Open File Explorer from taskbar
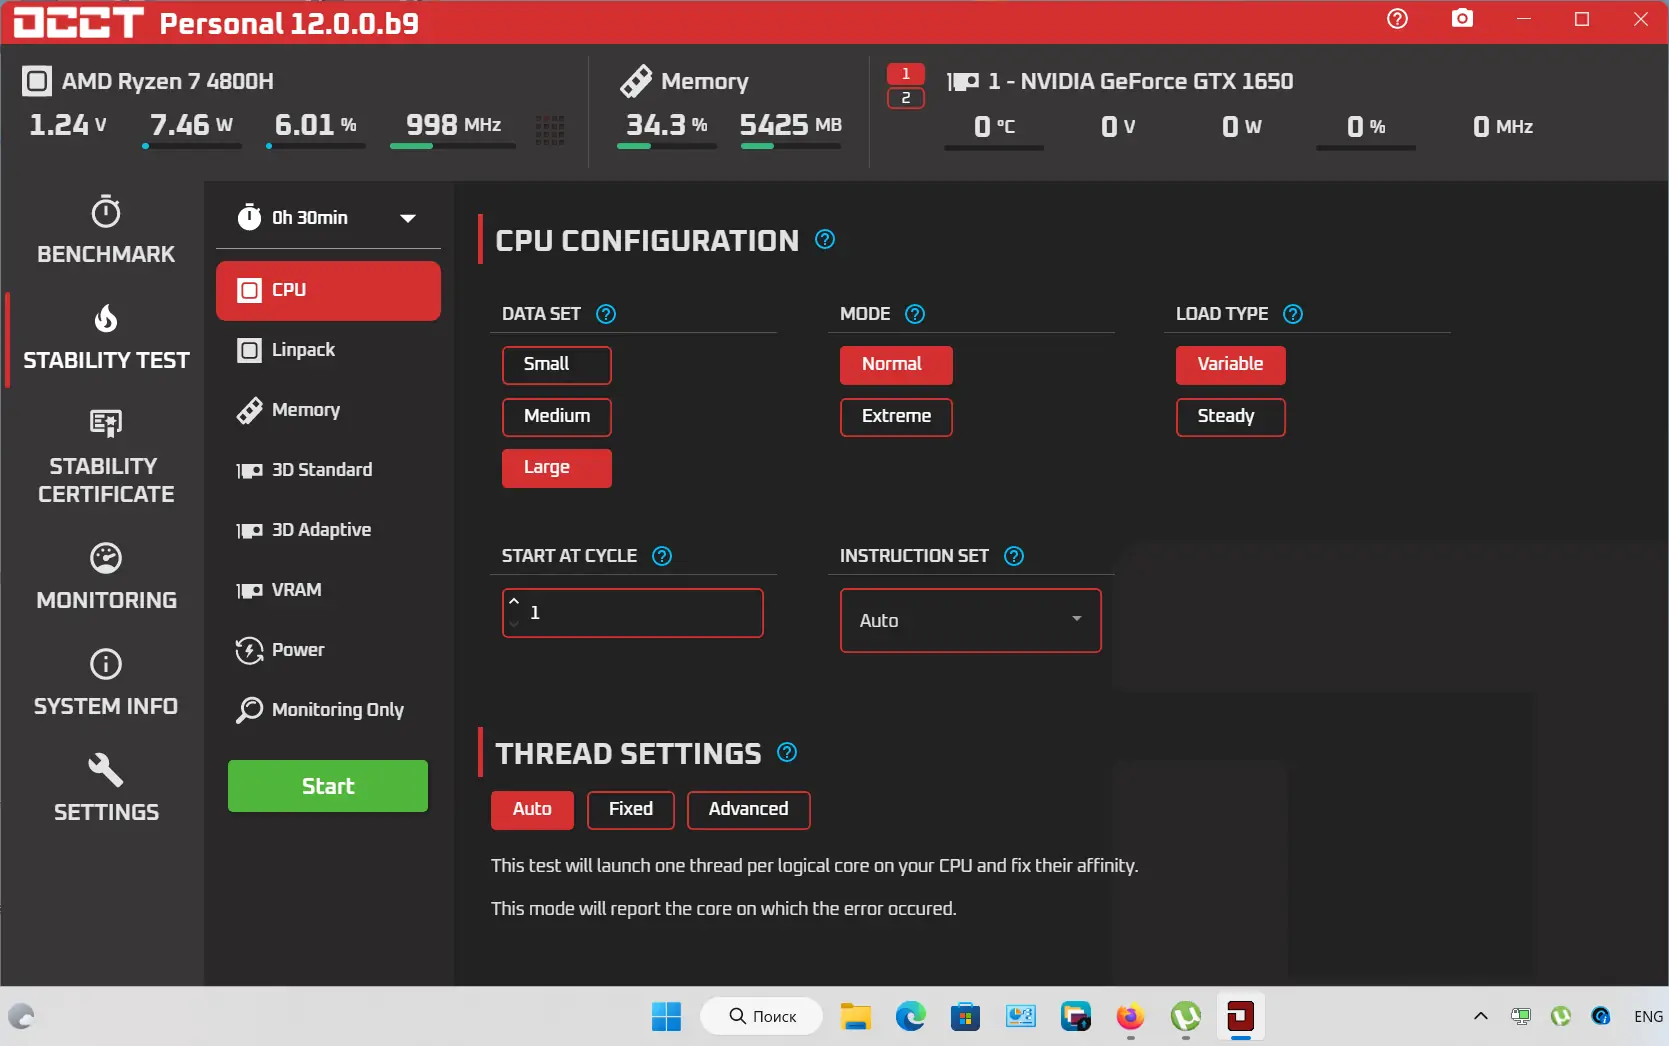 coord(855,1017)
